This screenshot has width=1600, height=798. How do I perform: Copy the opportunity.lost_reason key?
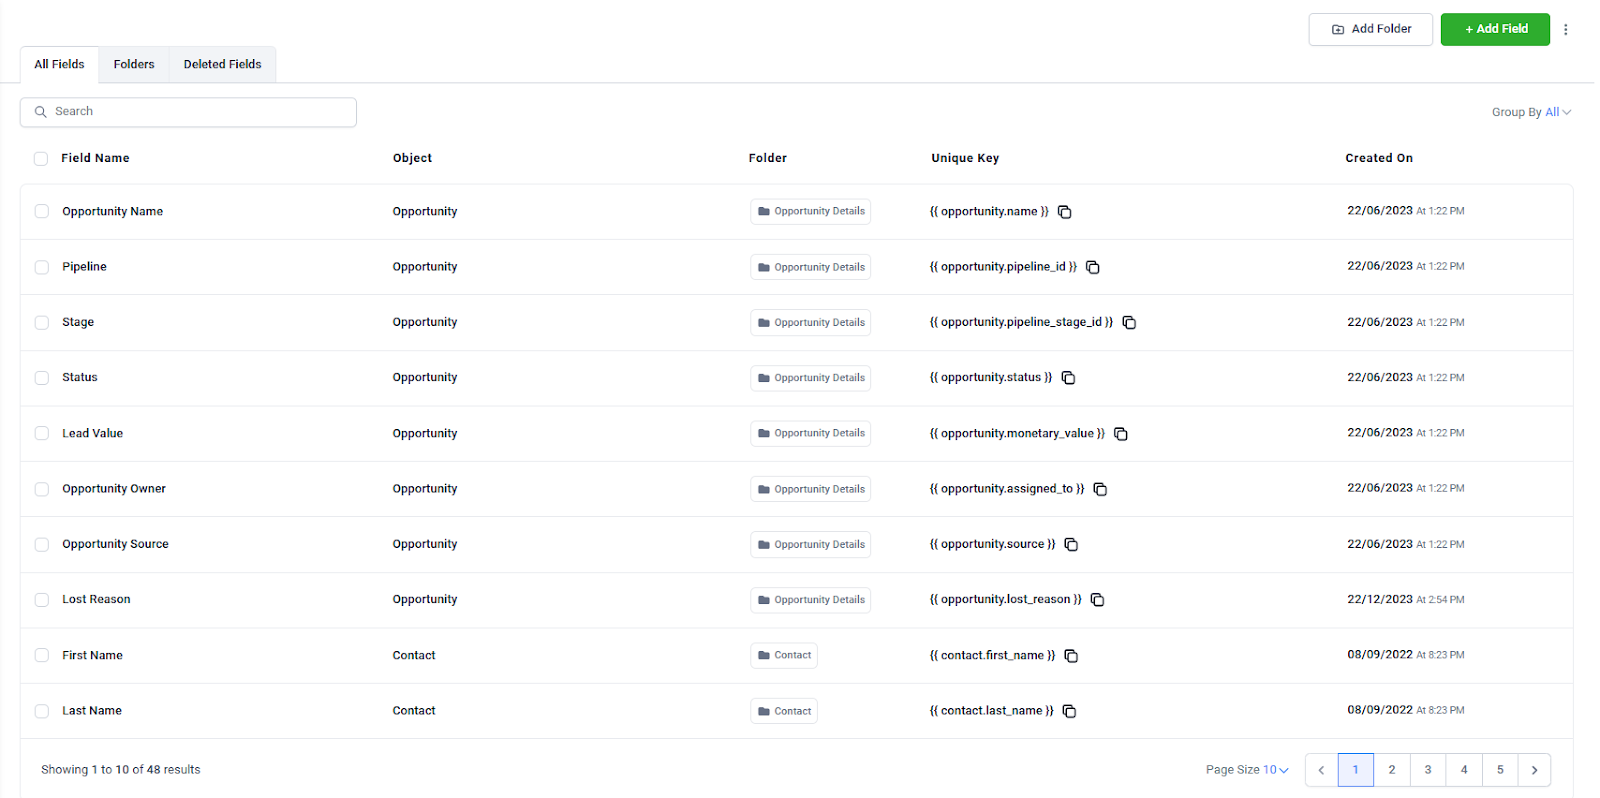[1097, 600]
